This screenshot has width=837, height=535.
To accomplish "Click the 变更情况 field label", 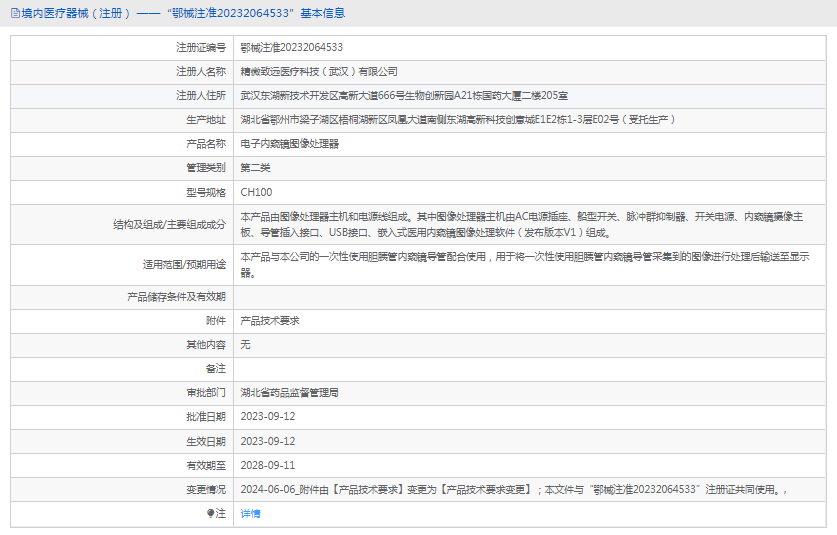I will click(x=206, y=490).
